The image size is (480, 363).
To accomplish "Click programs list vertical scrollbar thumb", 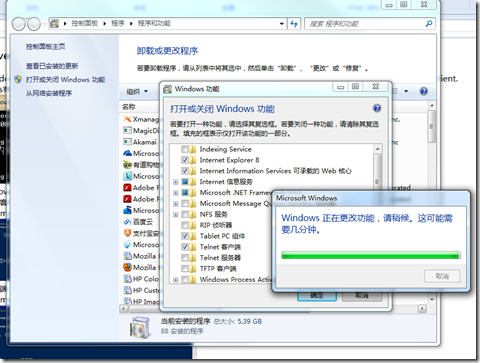I will point(432,127).
